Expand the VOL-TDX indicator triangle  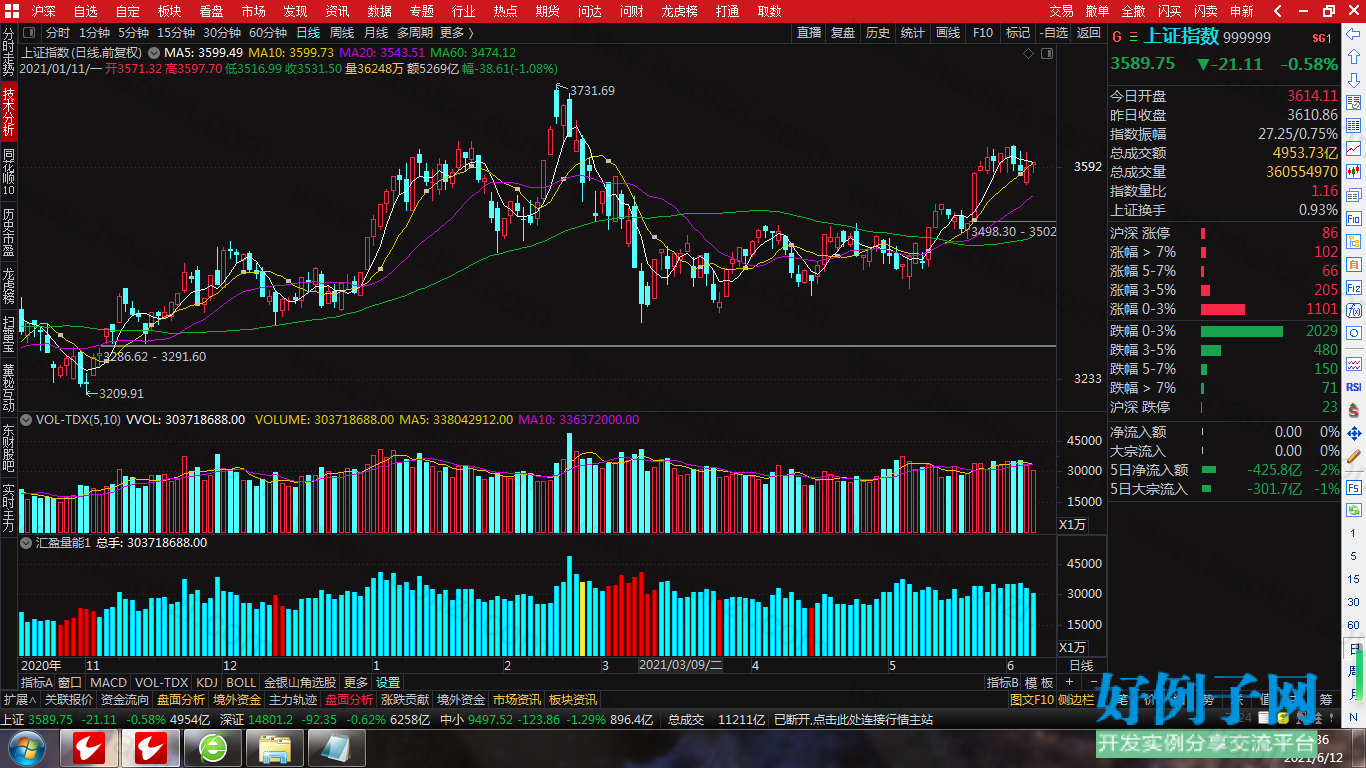[27, 419]
